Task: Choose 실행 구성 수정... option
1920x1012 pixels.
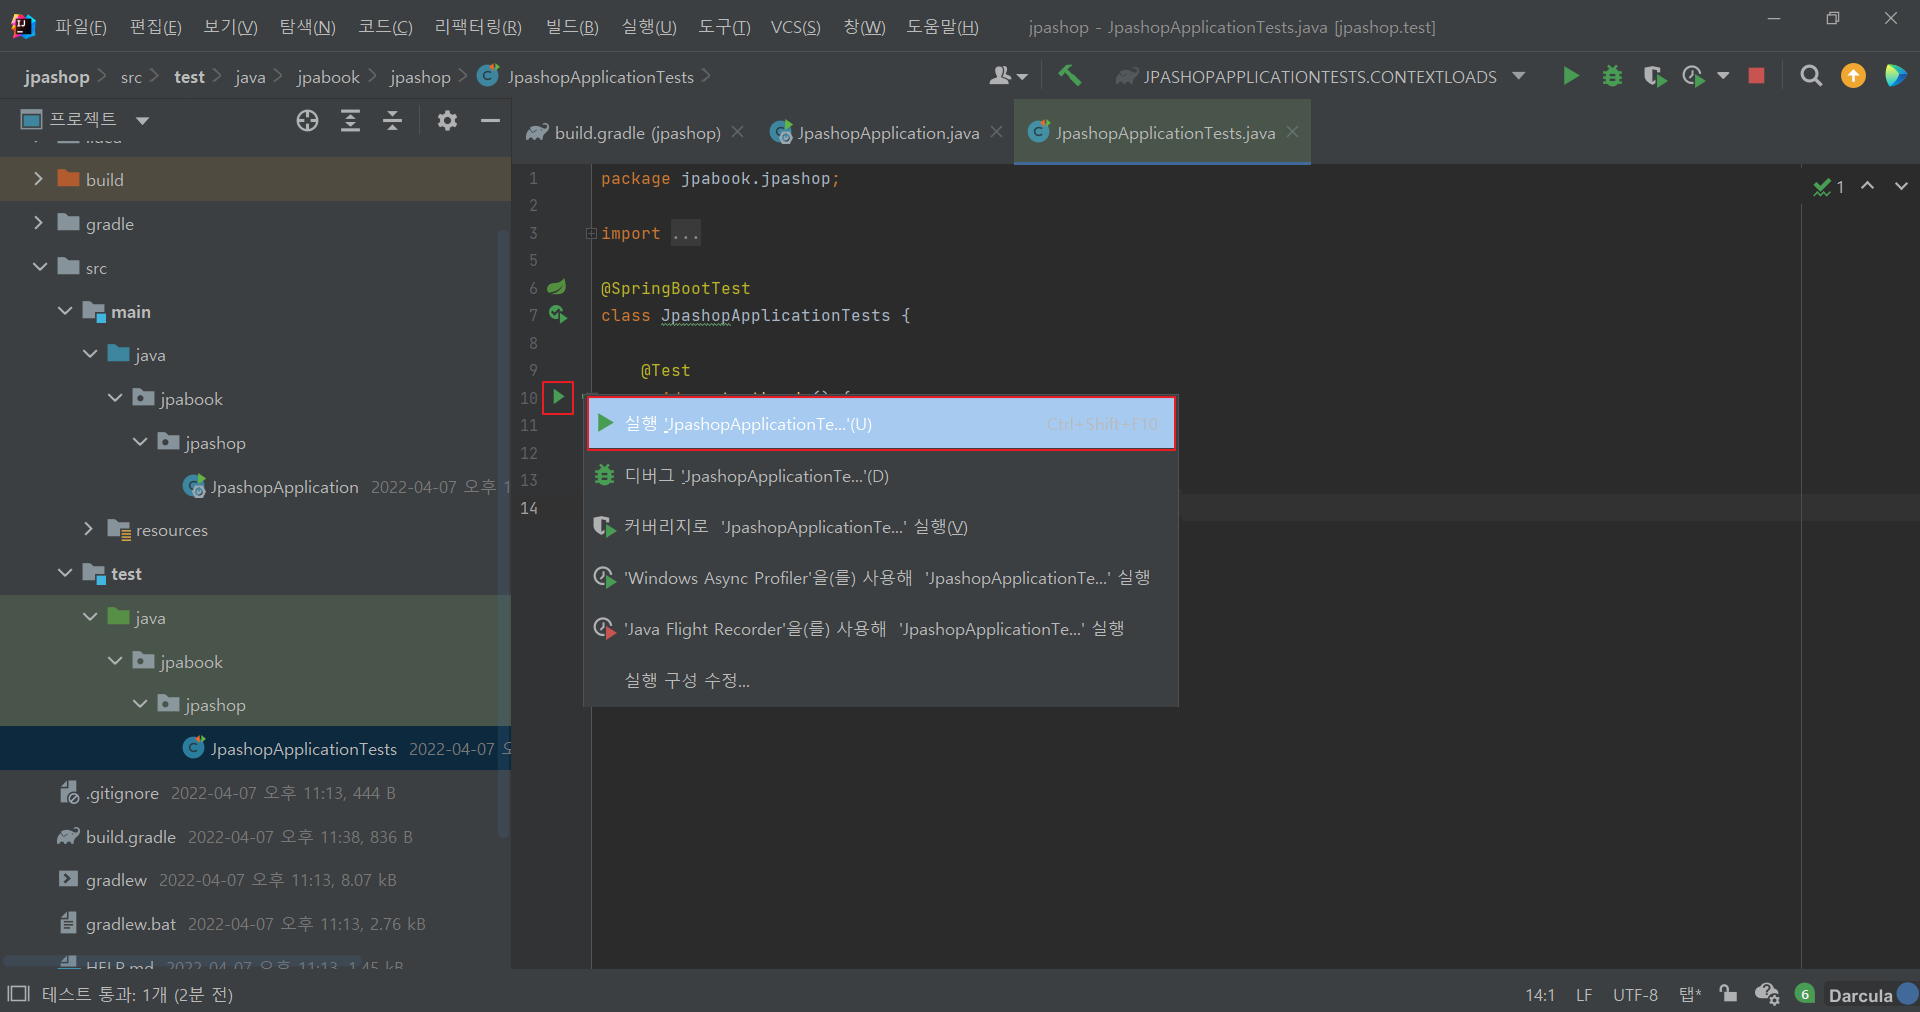Action: click(x=881, y=680)
